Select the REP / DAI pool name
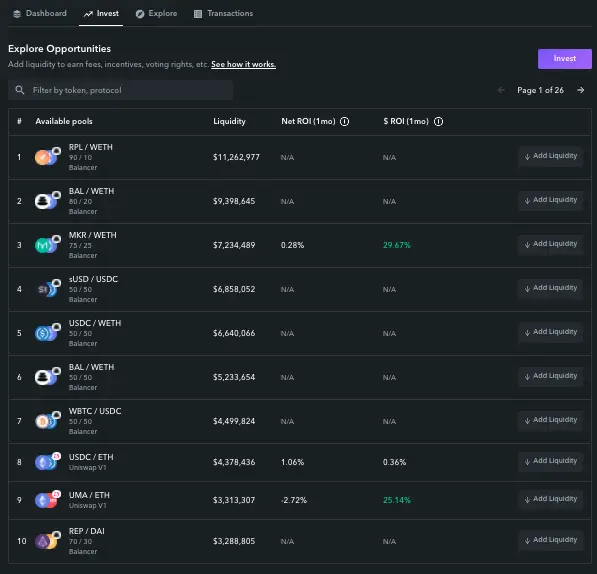The height and width of the screenshot is (574, 597). tap(86, 531)
